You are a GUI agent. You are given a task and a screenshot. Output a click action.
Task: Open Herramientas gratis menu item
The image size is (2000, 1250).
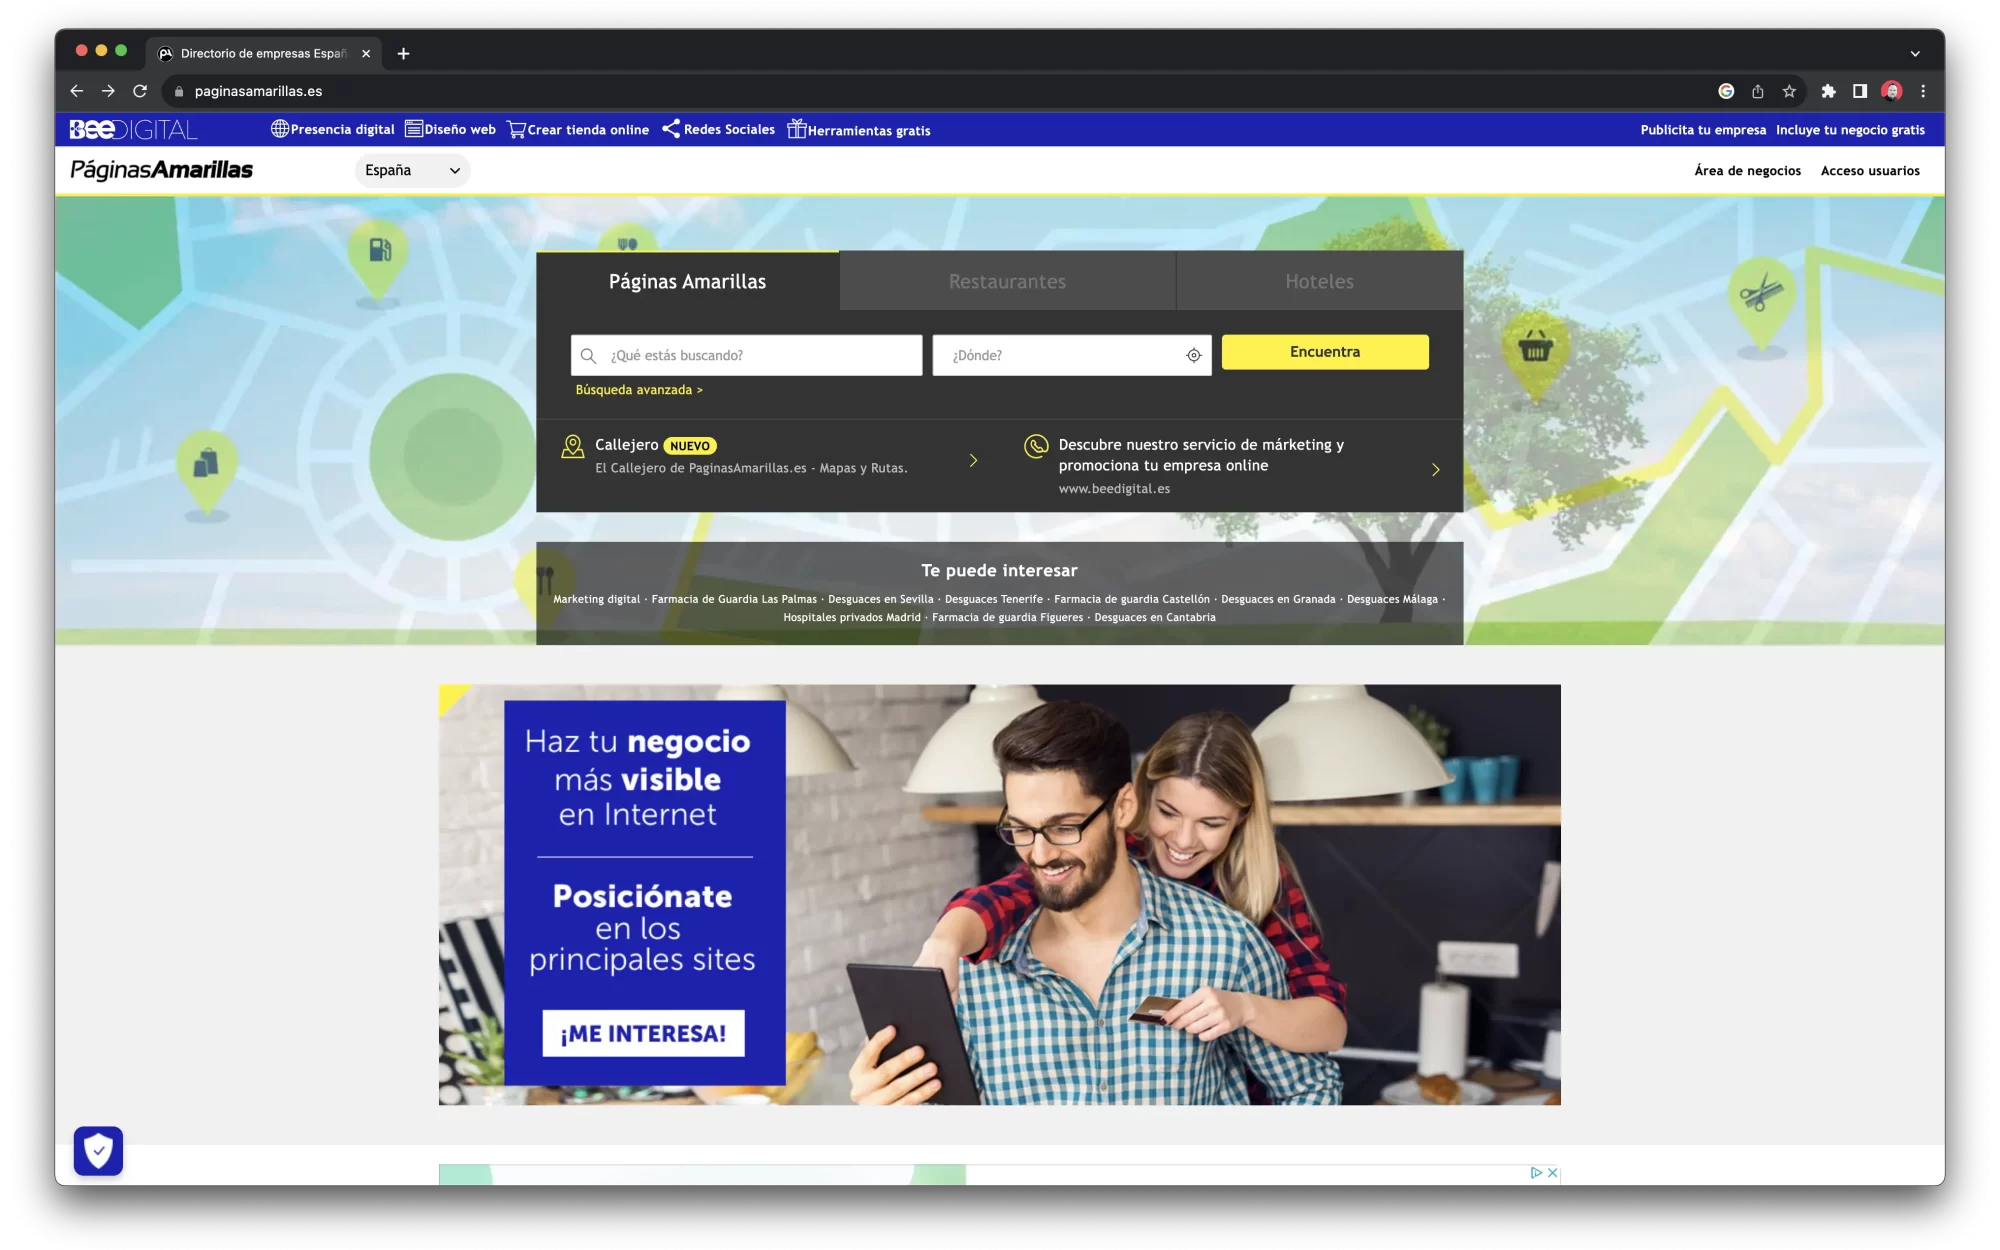858,129
